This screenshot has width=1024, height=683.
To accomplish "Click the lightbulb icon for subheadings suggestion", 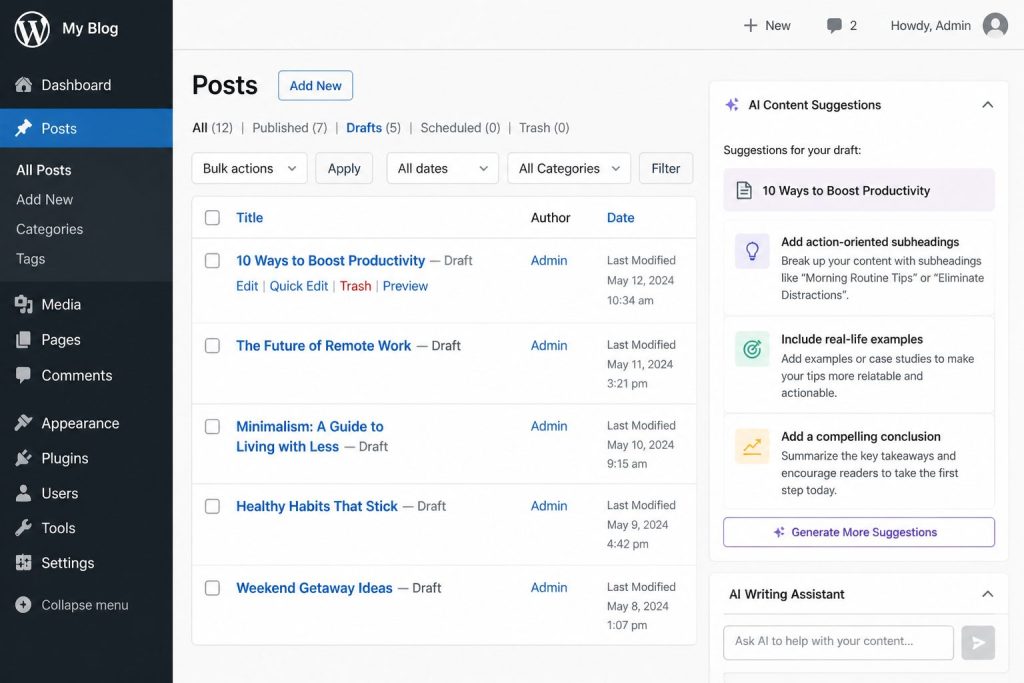I will pos(752,251).
